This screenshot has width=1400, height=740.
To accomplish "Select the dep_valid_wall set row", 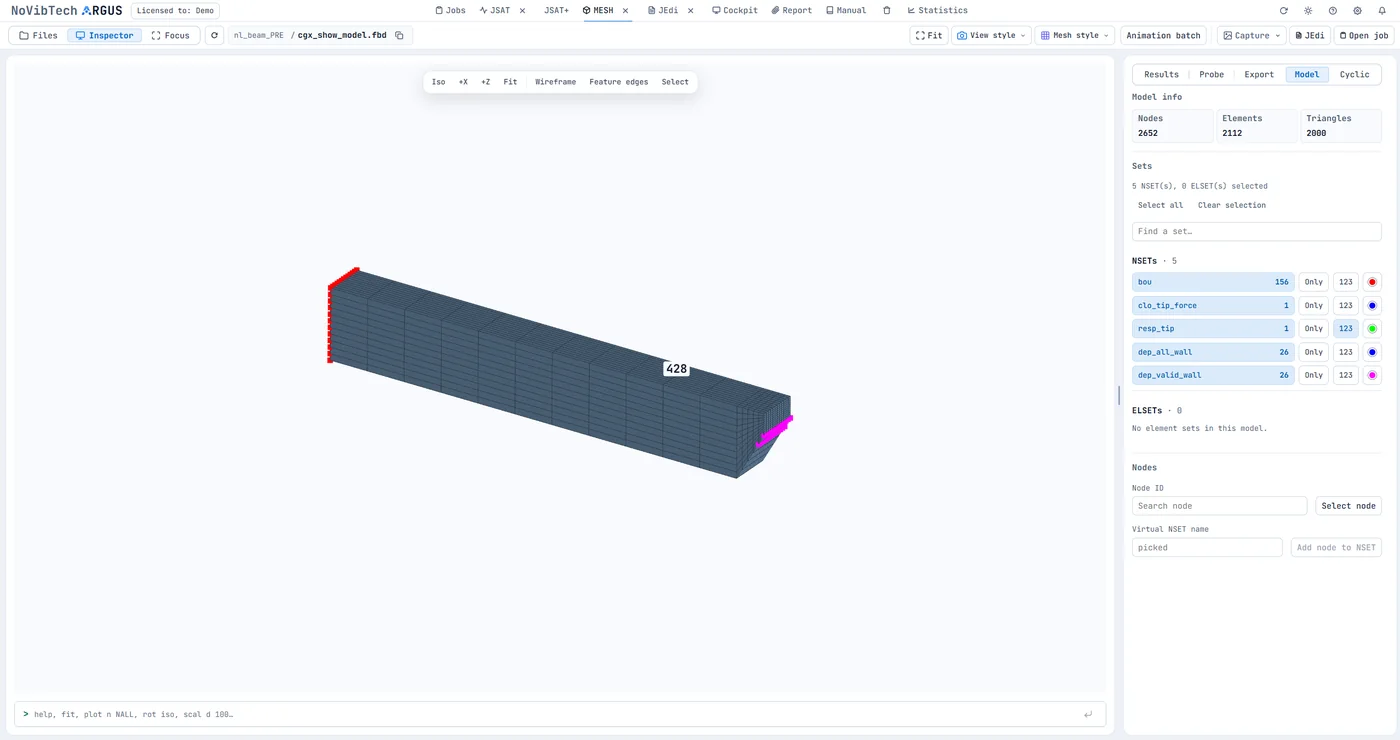I will pyautogui.click(x=1213, y=375).
